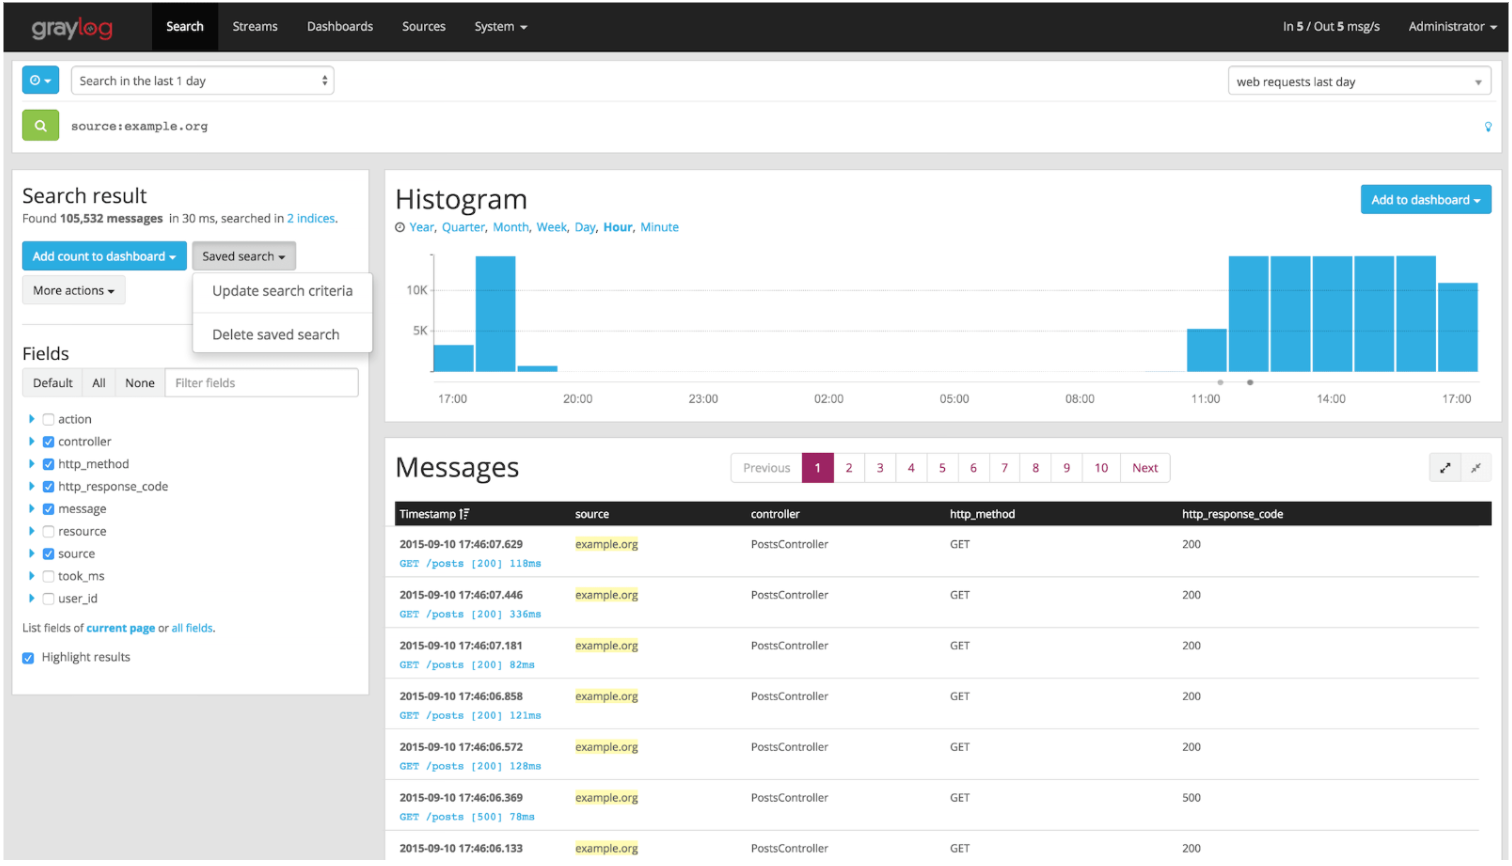Expand messages table with expand arrows icon

(1445, 467)
